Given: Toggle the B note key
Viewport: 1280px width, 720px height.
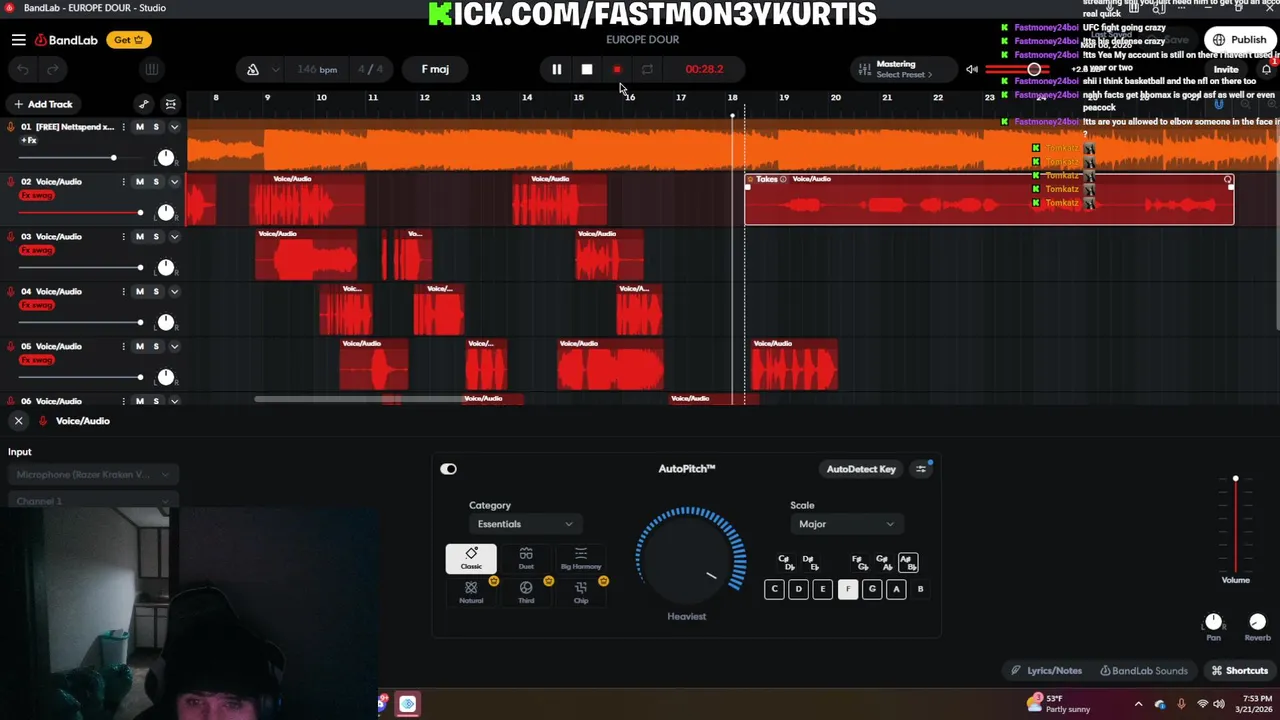Looking at the screenshot, I should click(920, 589).
